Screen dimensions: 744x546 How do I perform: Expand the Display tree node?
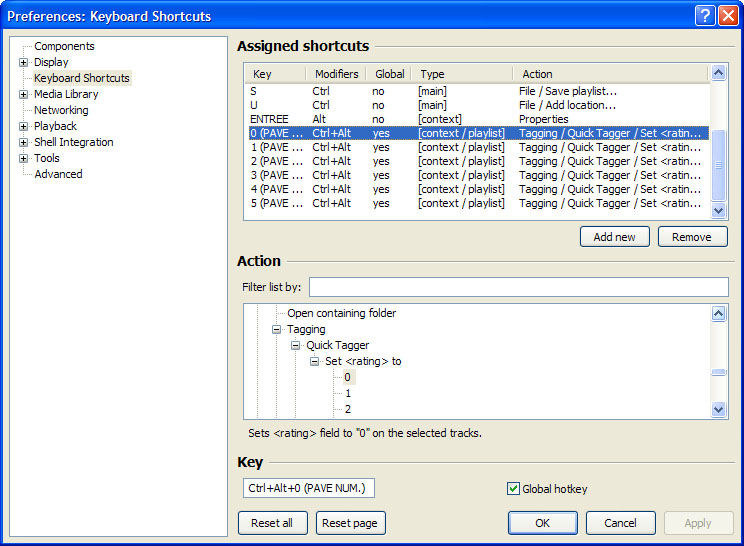(x=23, y=62)
